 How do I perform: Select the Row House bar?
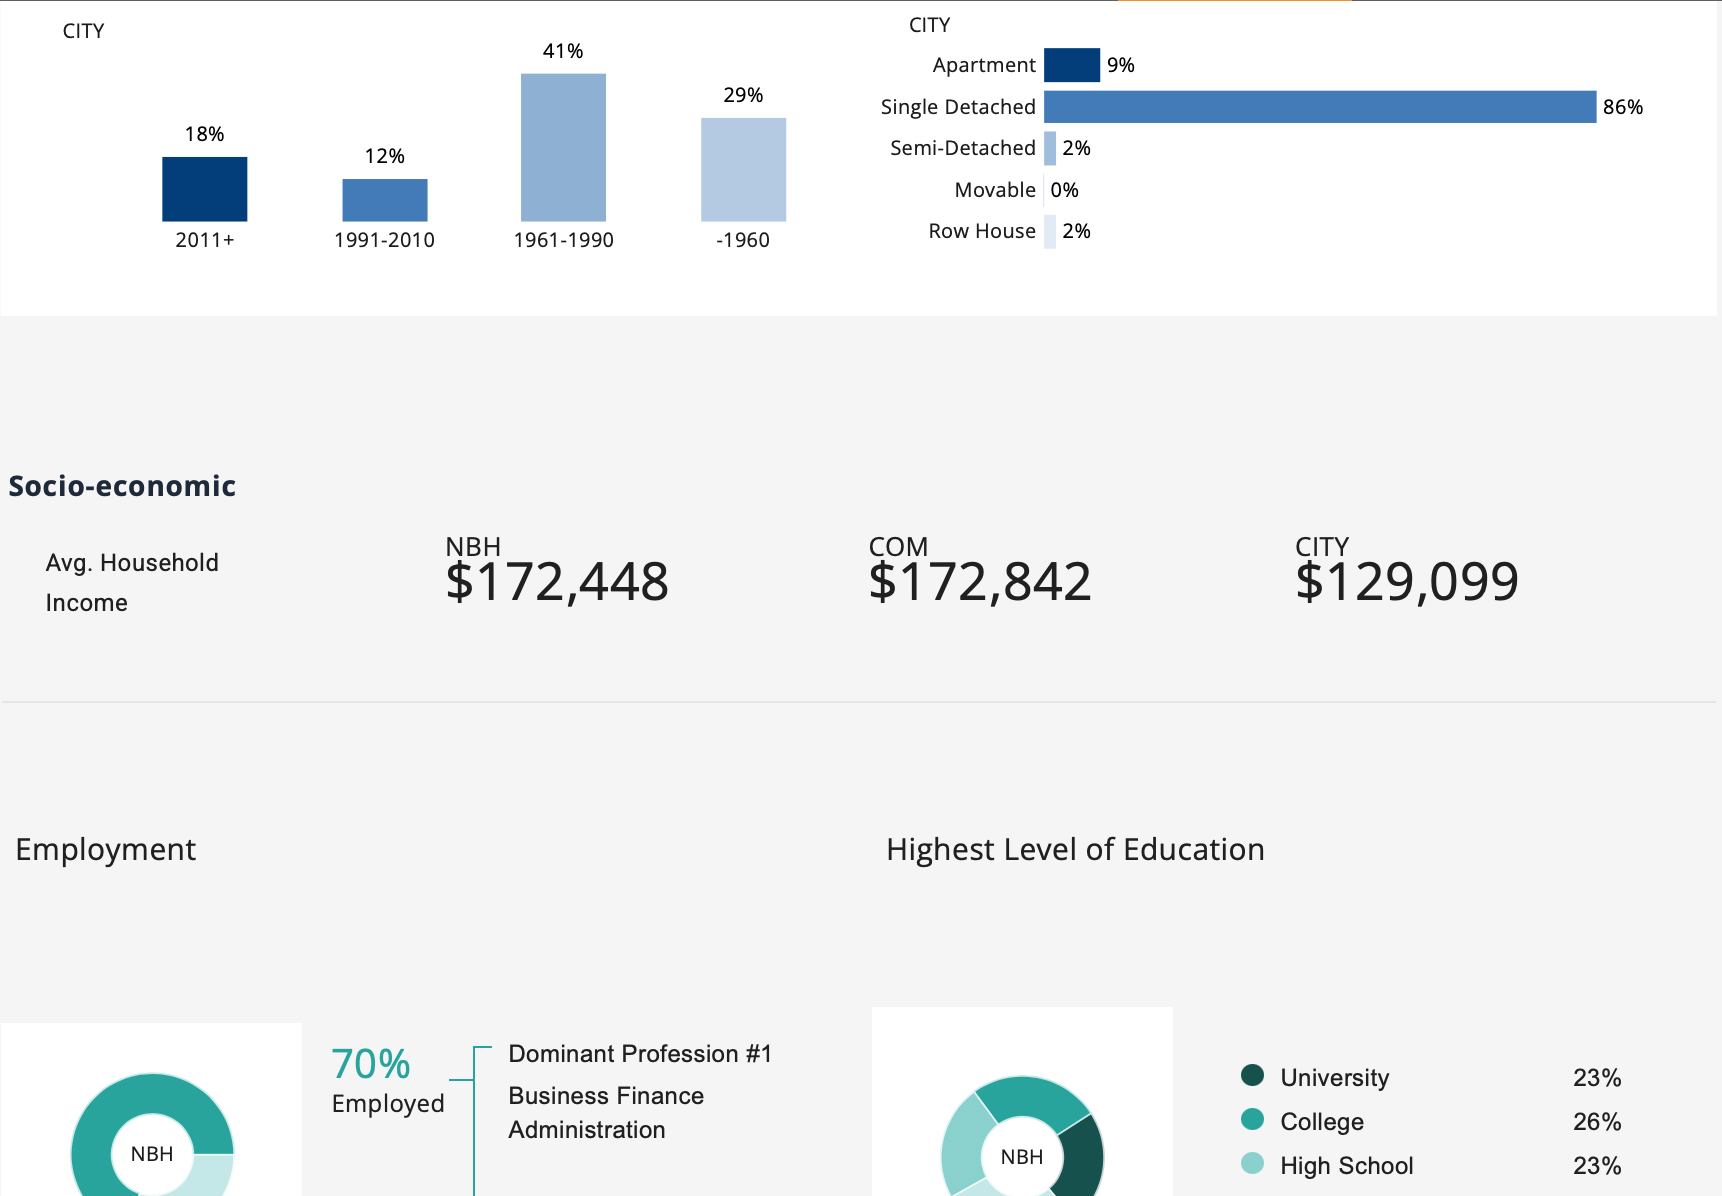coord(1050,231)
